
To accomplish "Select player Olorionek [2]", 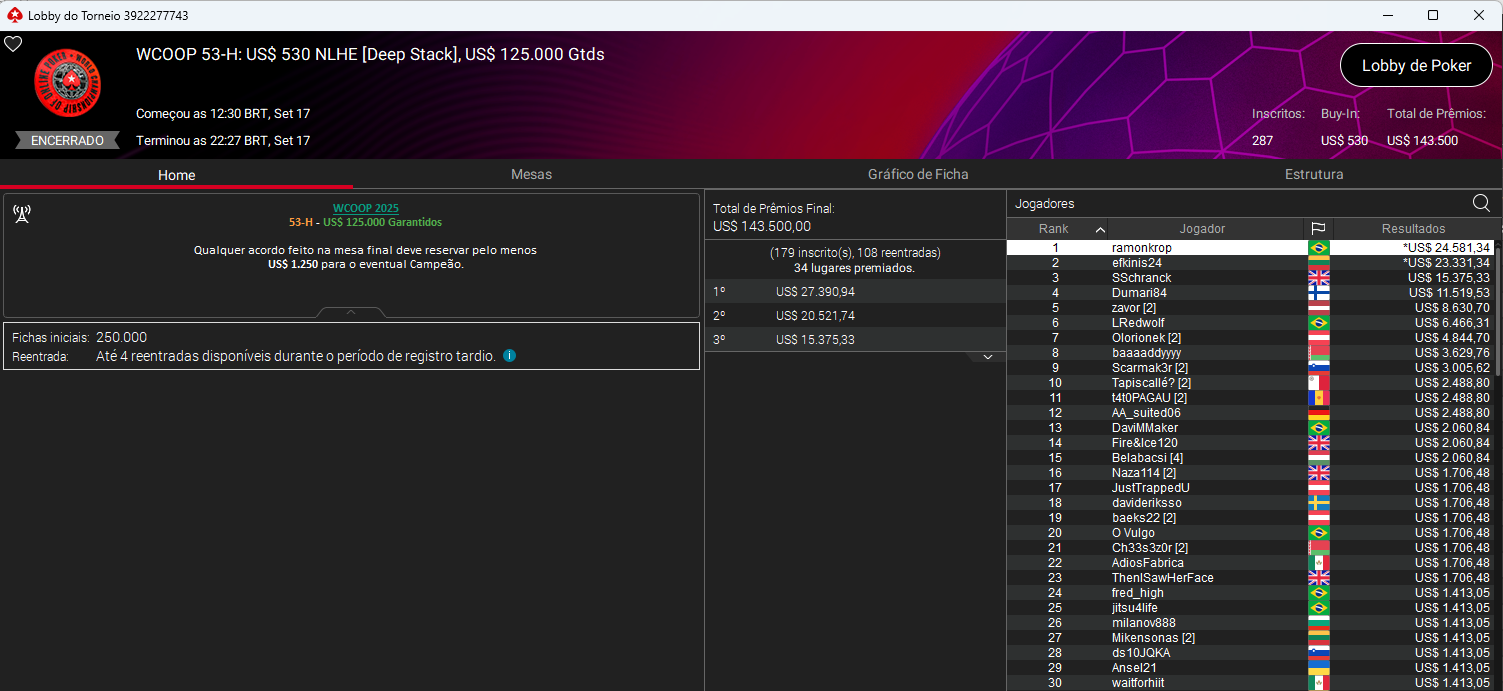I will pos(1146,337).
